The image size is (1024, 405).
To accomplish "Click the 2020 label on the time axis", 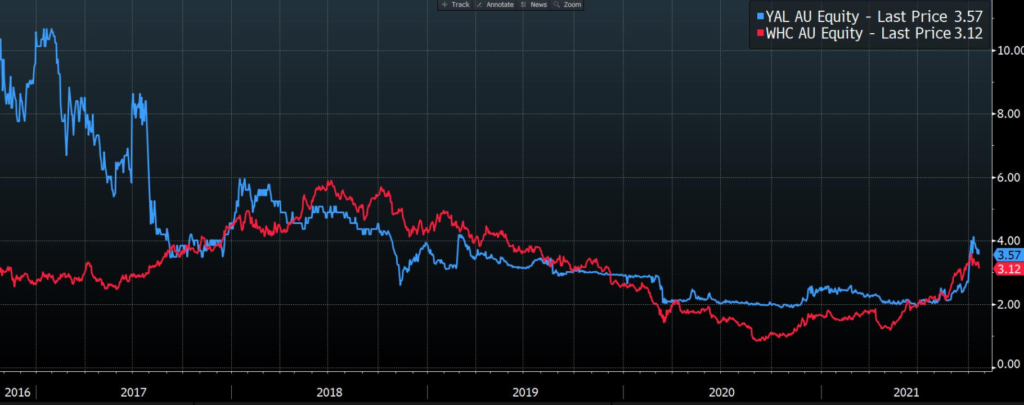I will coord(721,393).
